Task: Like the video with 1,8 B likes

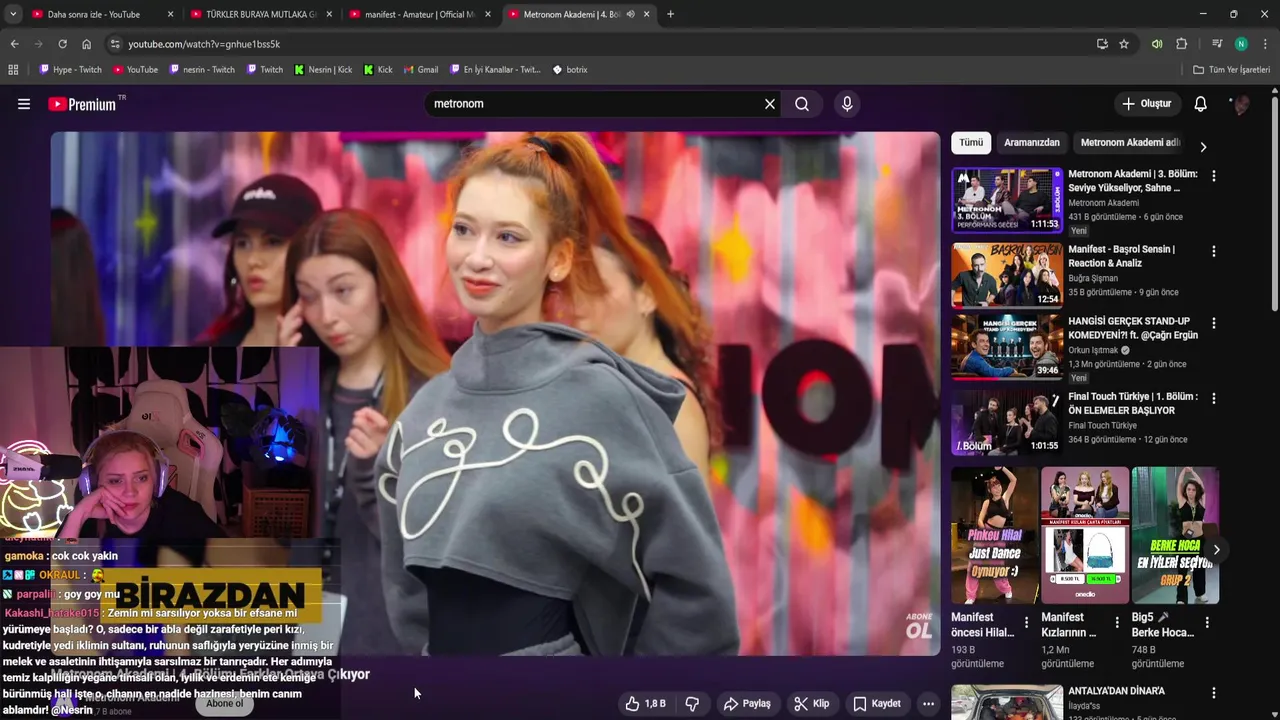Action: pyautogui.click(x=646, y=704)
